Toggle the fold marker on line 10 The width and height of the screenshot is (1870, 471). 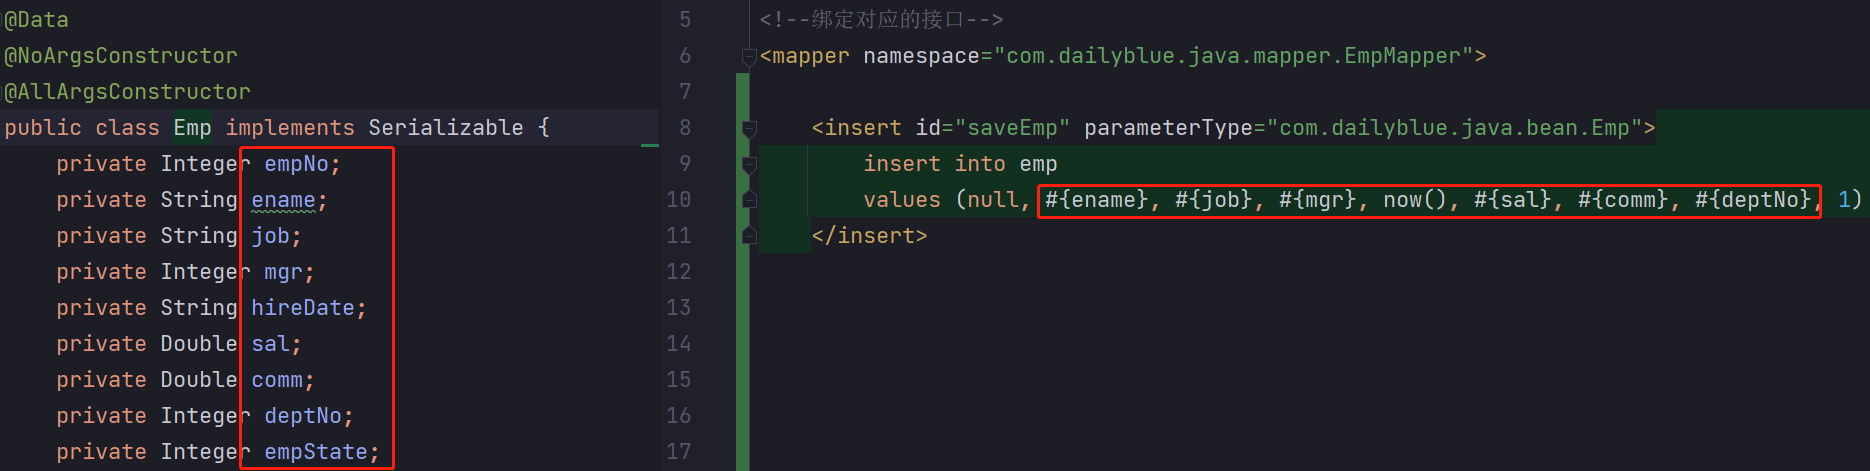[x=749, y=200]
